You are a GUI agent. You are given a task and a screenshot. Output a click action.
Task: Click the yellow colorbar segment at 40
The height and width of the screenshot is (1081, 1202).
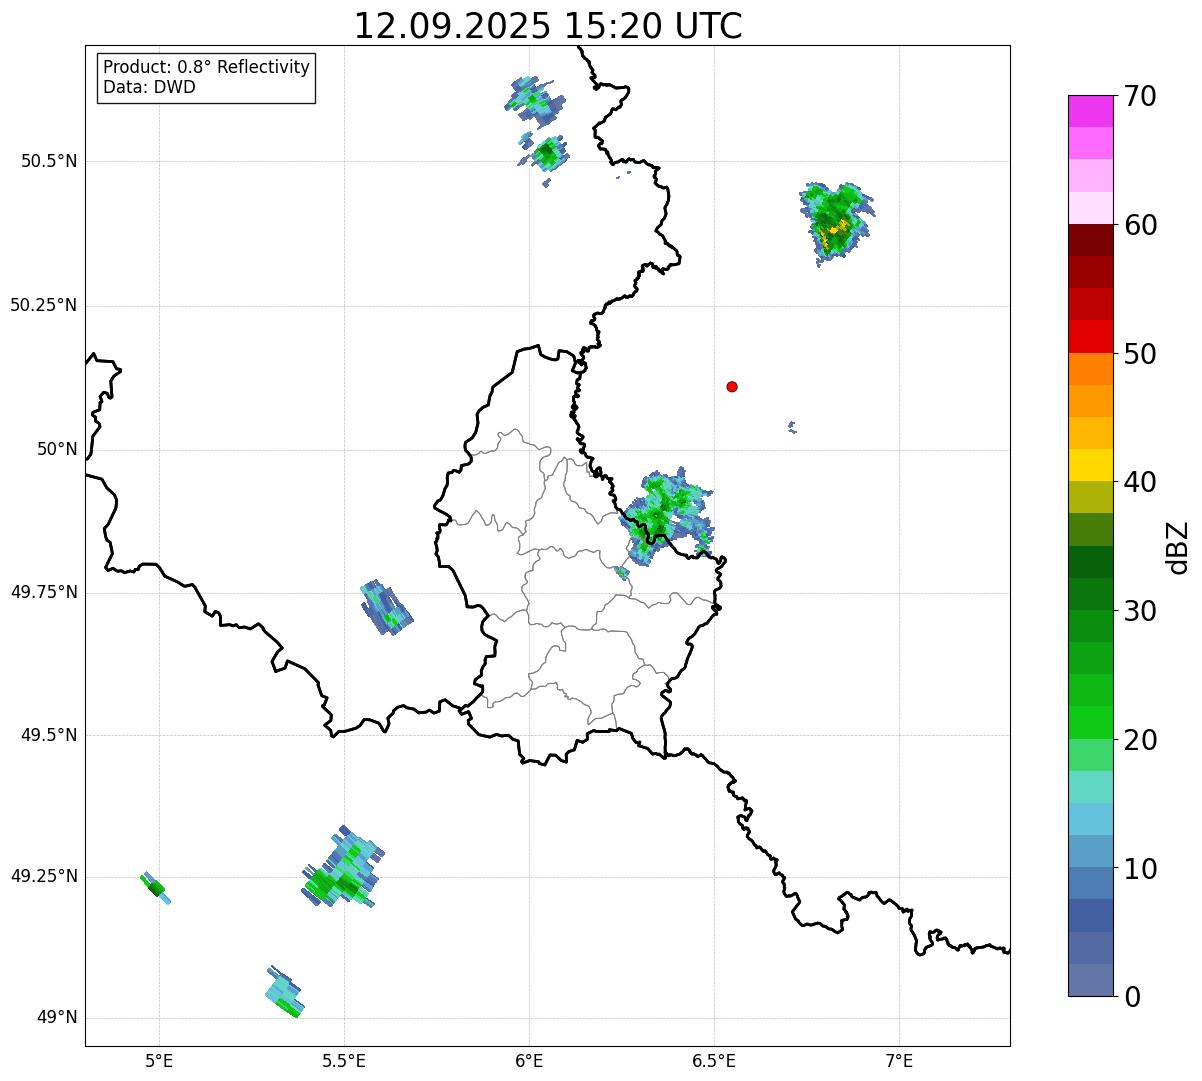point(1091,466)
